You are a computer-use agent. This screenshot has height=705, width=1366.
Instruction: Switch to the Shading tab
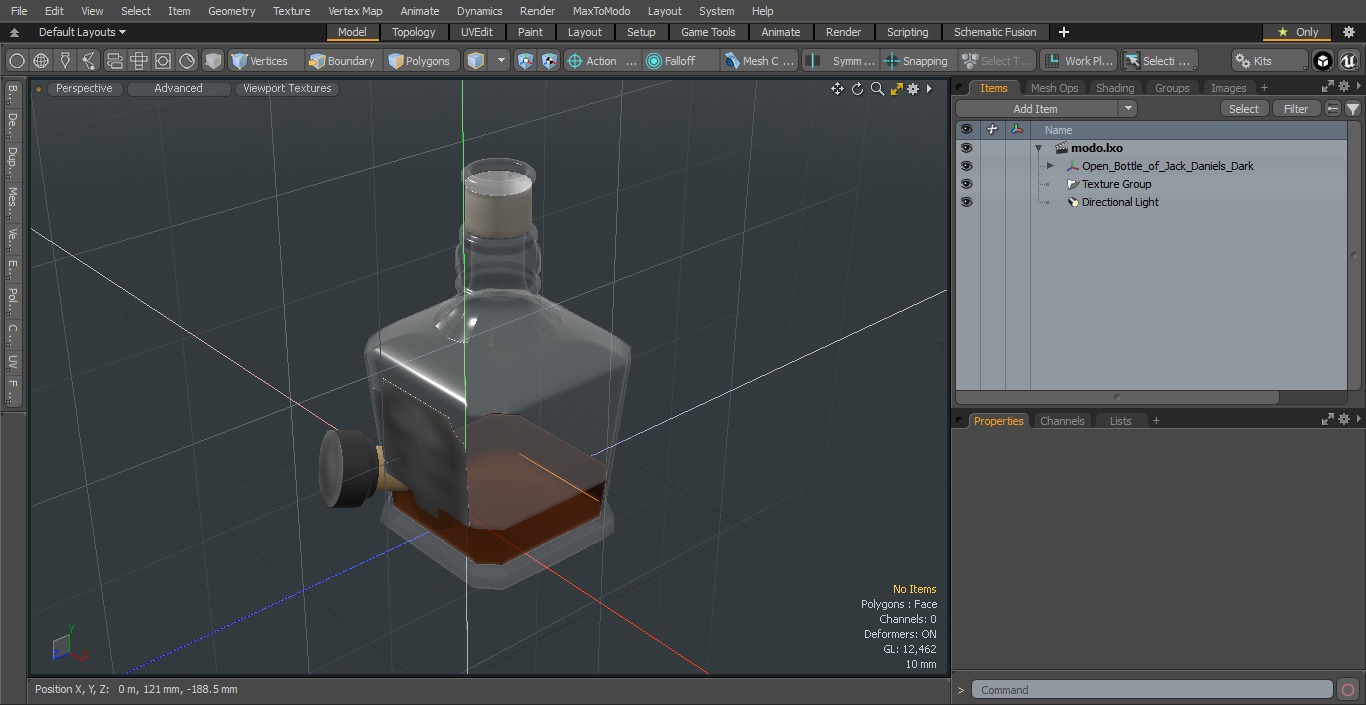(x=1115, y=88)
